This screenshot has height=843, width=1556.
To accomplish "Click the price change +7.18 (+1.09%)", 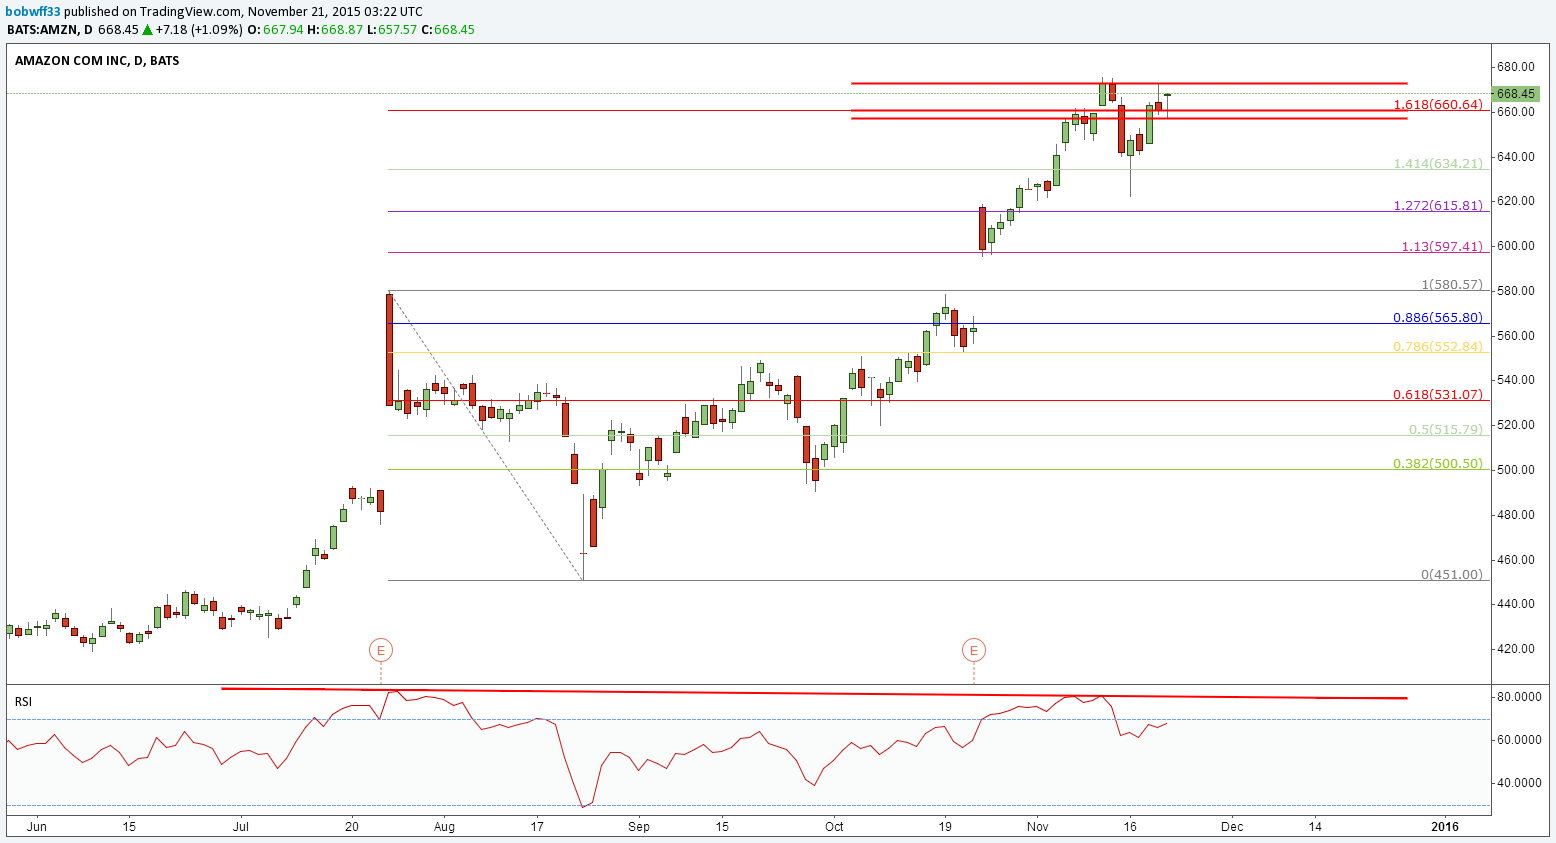I will (199, 29).
